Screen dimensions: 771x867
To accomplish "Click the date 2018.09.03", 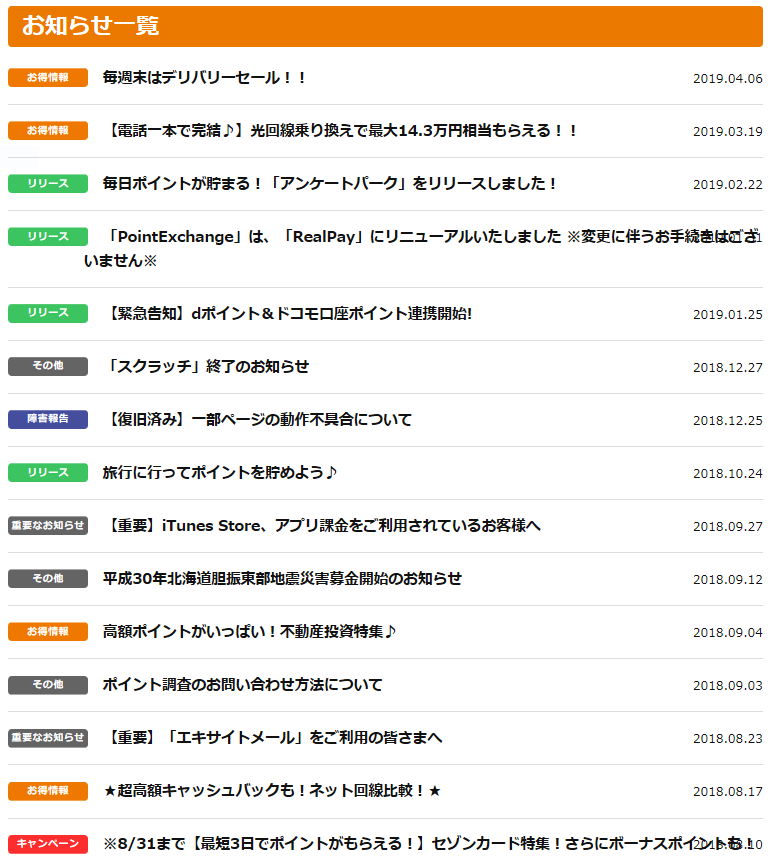I will tap(728, 686).
